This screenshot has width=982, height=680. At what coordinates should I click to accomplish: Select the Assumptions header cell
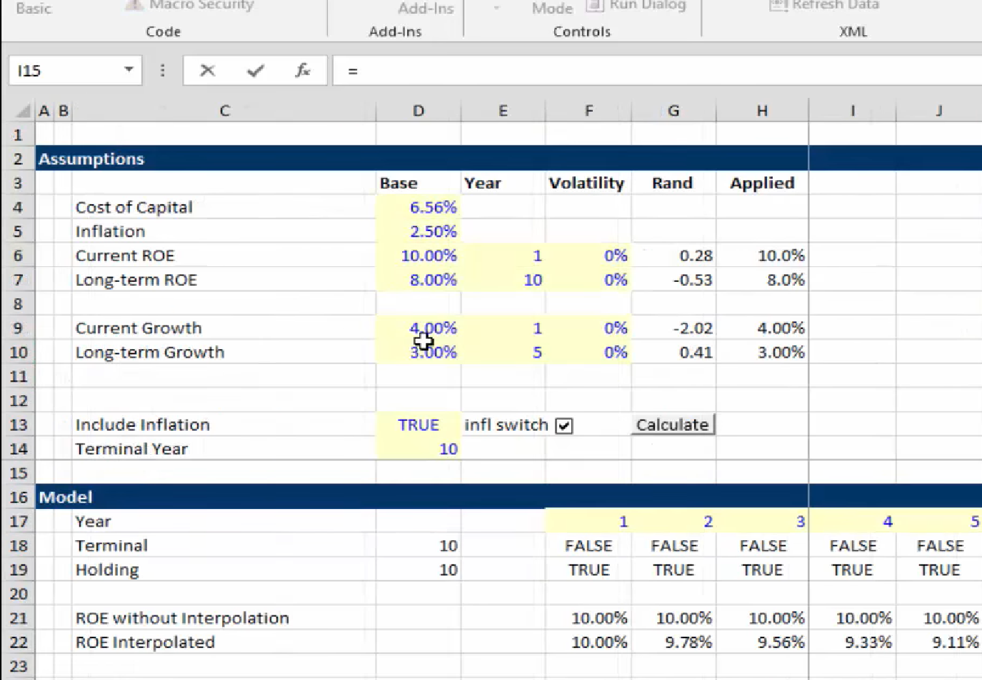pos(91,159)
